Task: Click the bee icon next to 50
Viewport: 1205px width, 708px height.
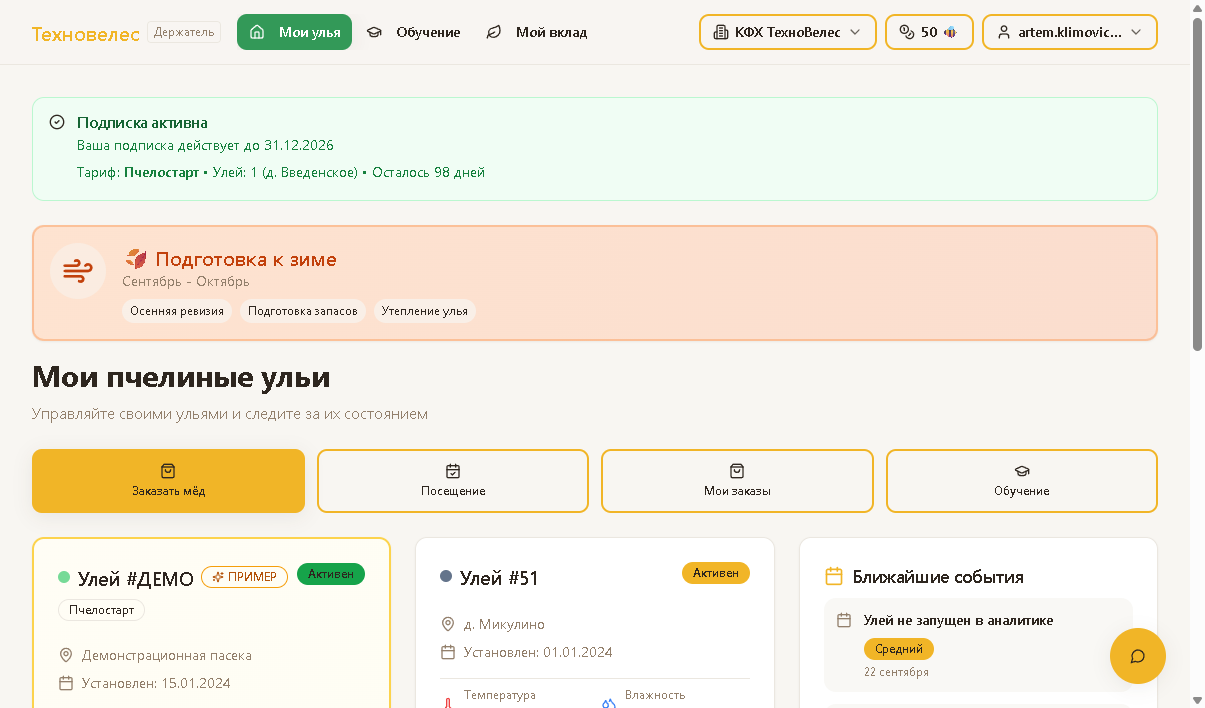Action: tap(950, 32)
